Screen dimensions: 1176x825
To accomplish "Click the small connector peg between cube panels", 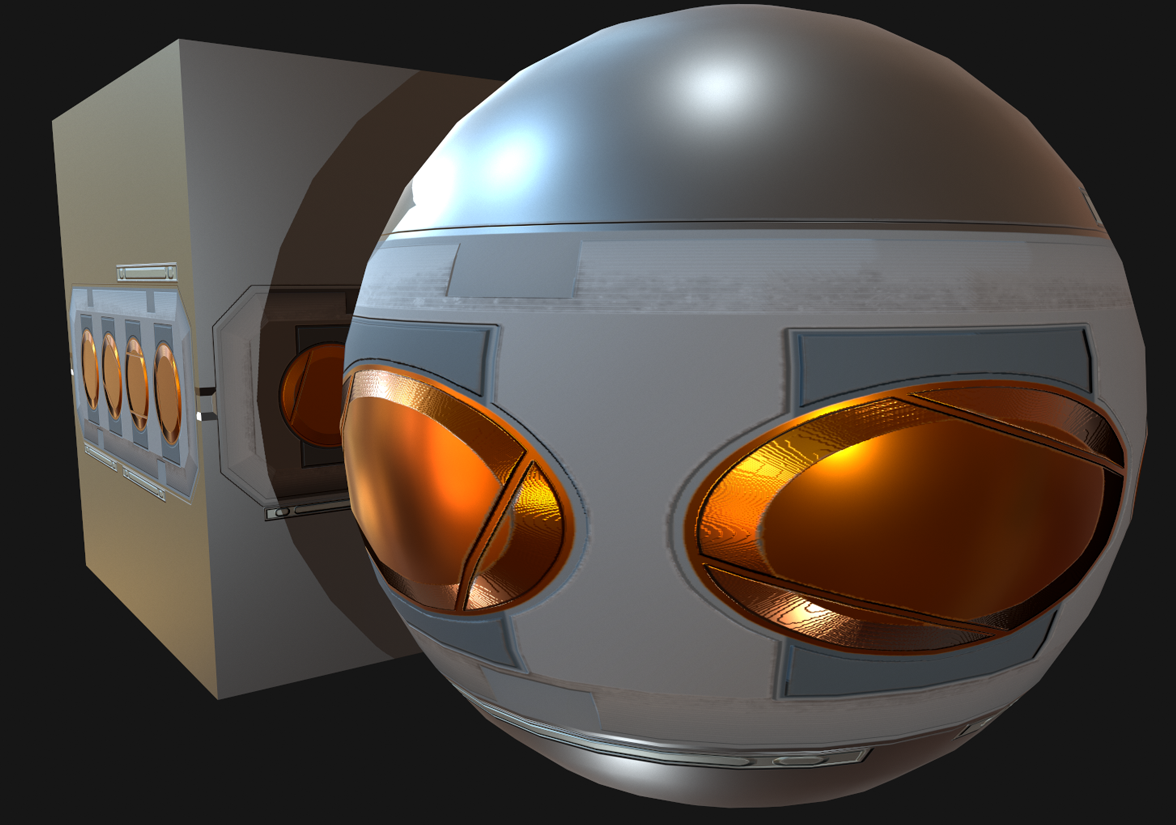I will (207, 400).
